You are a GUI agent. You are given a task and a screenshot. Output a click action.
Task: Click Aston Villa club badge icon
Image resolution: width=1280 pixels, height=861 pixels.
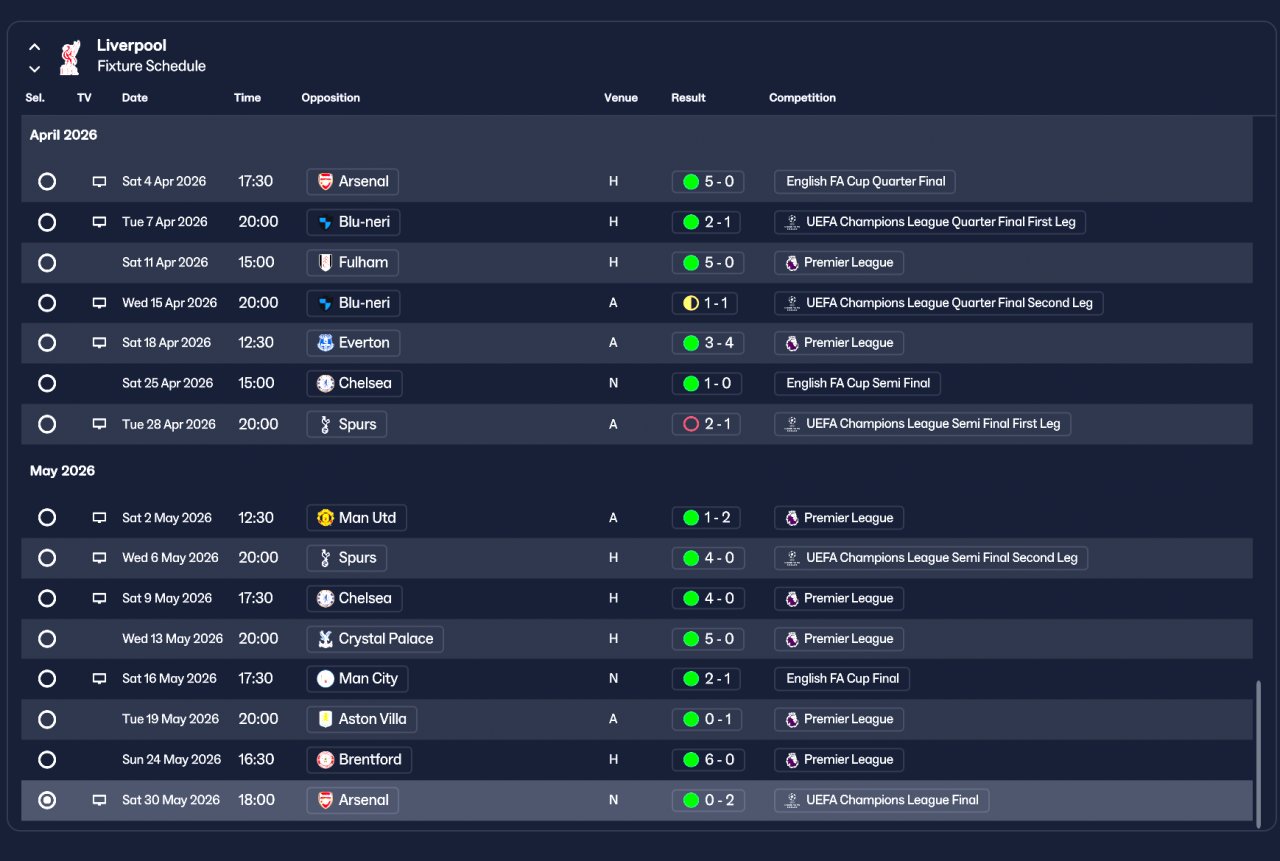coord(325,719)
